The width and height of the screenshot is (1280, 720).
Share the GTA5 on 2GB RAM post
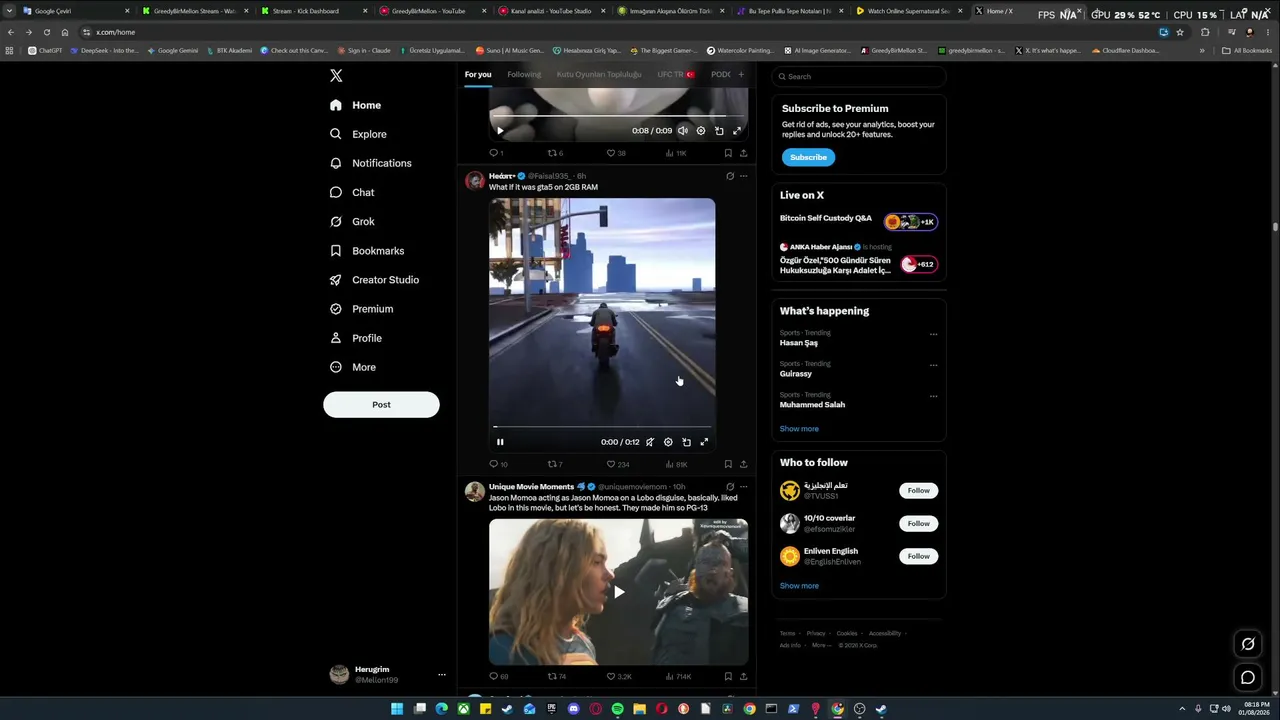[x=743, y=464]
